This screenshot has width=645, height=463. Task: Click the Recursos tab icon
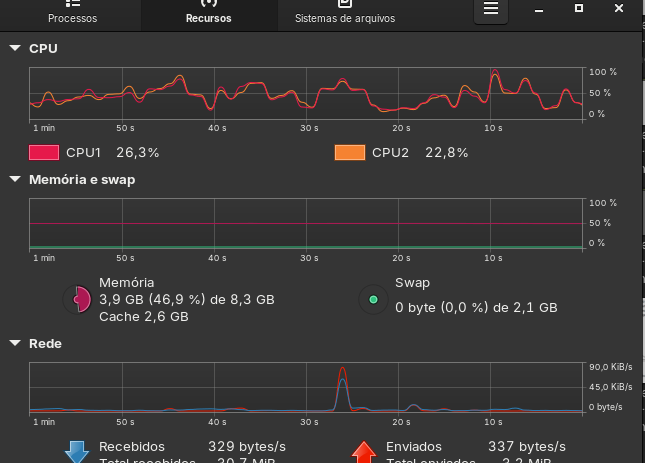click(209, 3)
